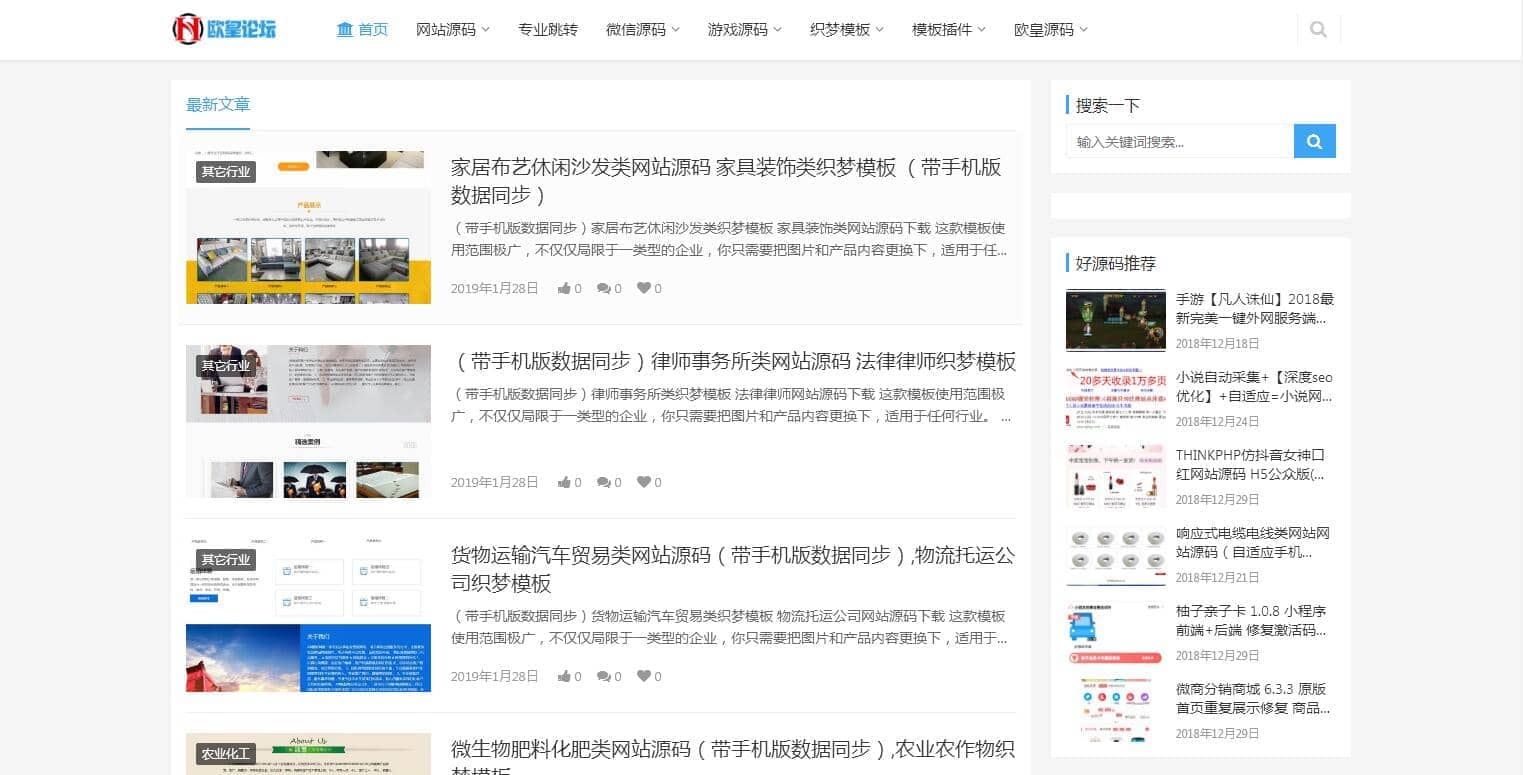Expand the 微信源码 dropdown menu
This screenshot has width=1523, height=775.
[643, 30]
